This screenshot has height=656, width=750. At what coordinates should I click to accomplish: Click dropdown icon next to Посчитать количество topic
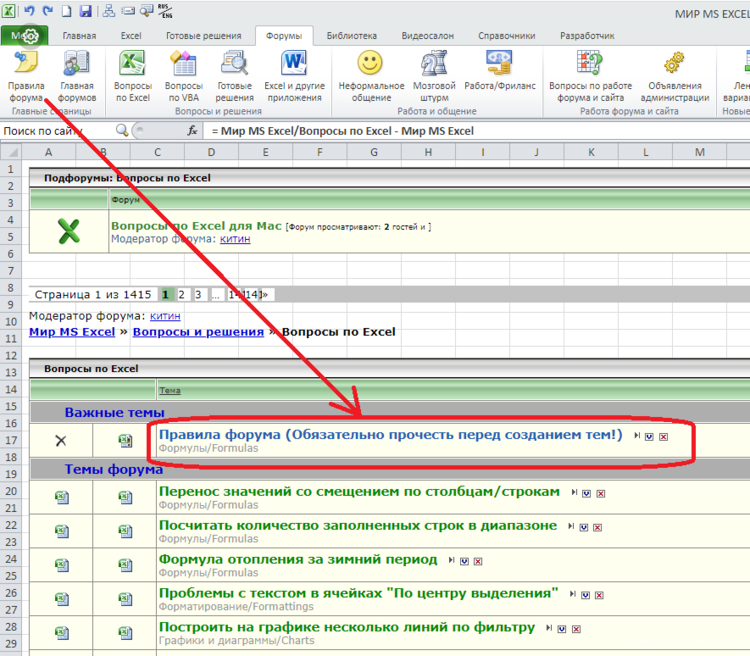pyautogui.click(x=584, y=527)
